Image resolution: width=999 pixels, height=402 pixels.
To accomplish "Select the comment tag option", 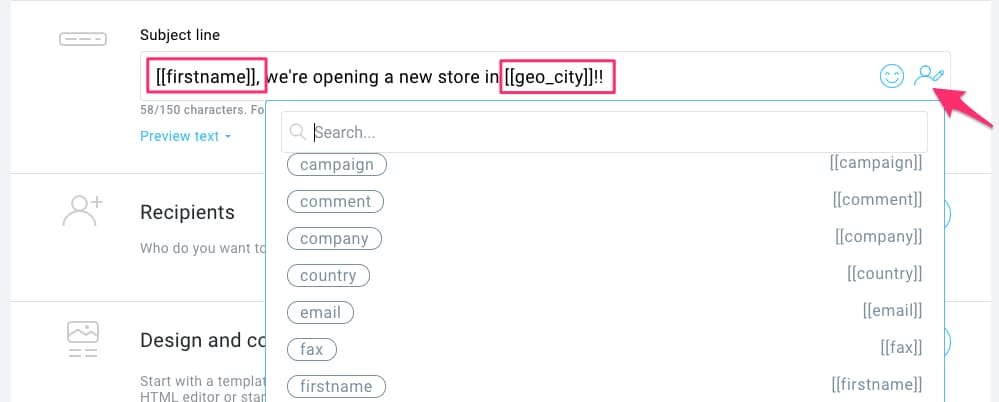I will (336, 201).
